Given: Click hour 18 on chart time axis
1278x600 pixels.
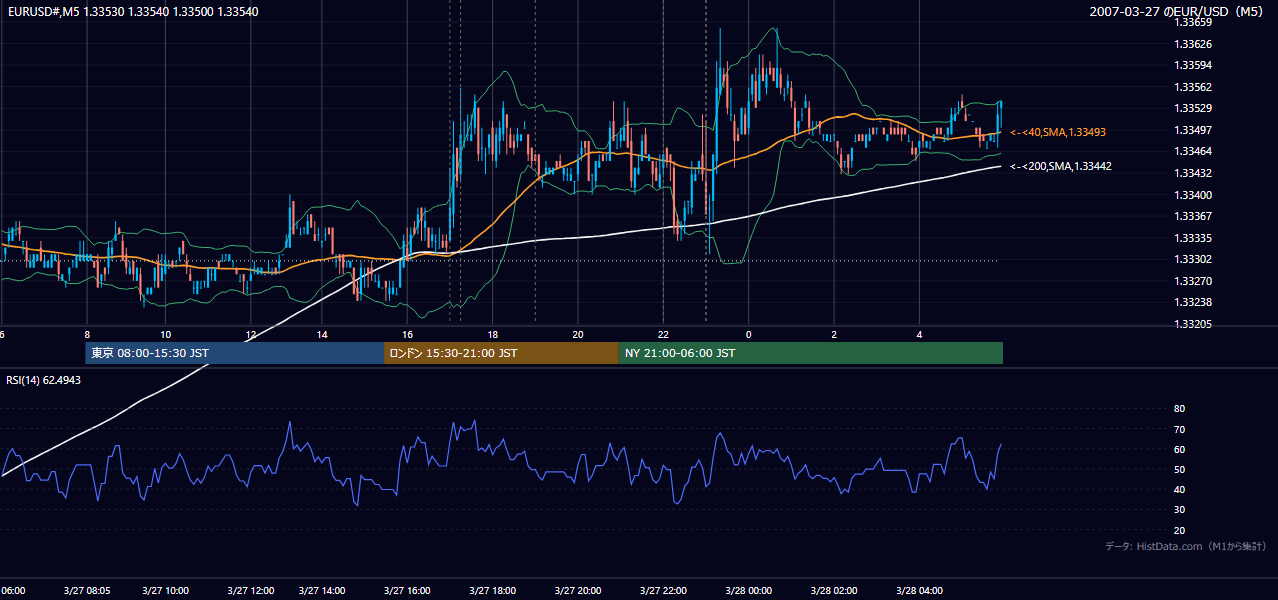Looking at the screenshot, I should pos(492,334).
